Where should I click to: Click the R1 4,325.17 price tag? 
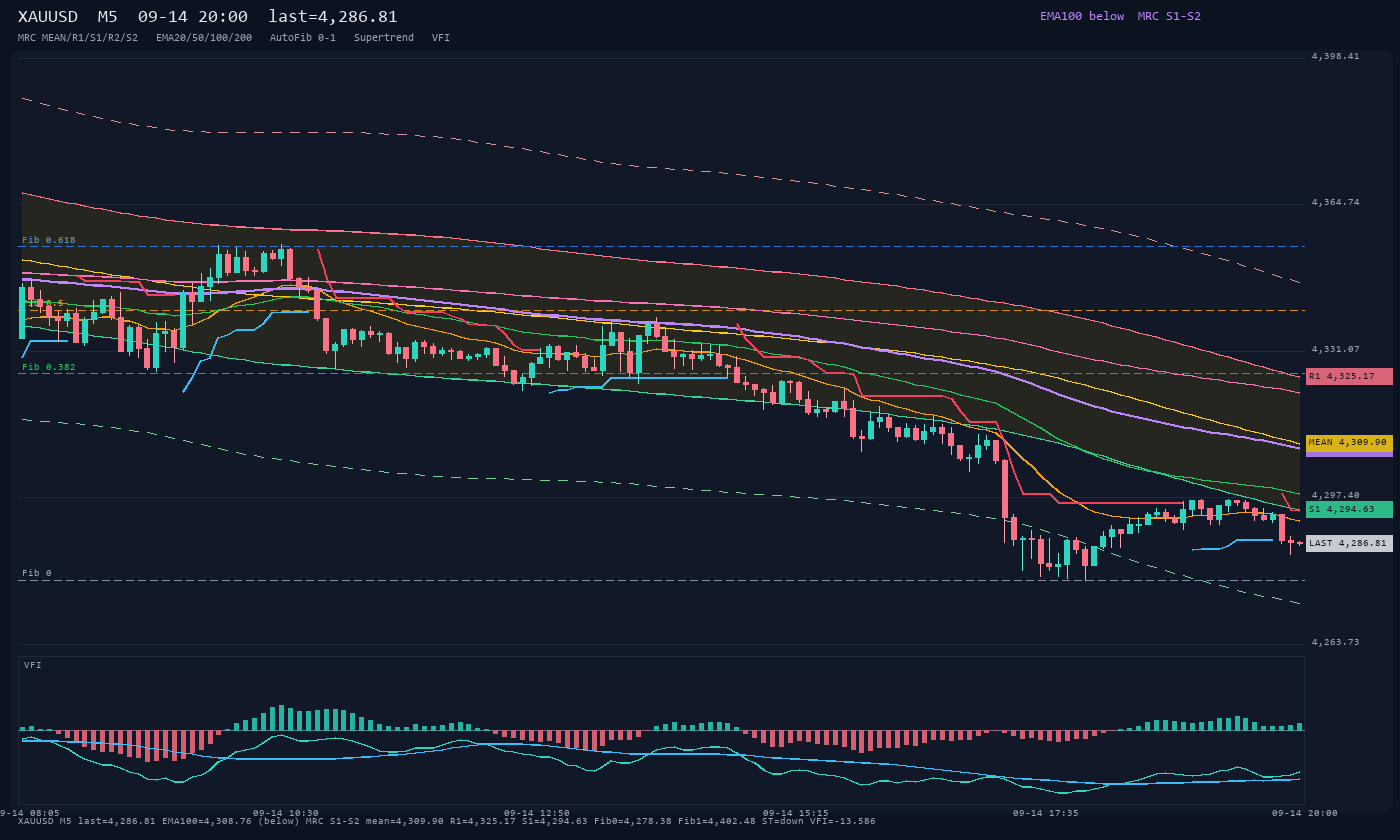point(1349,376)
